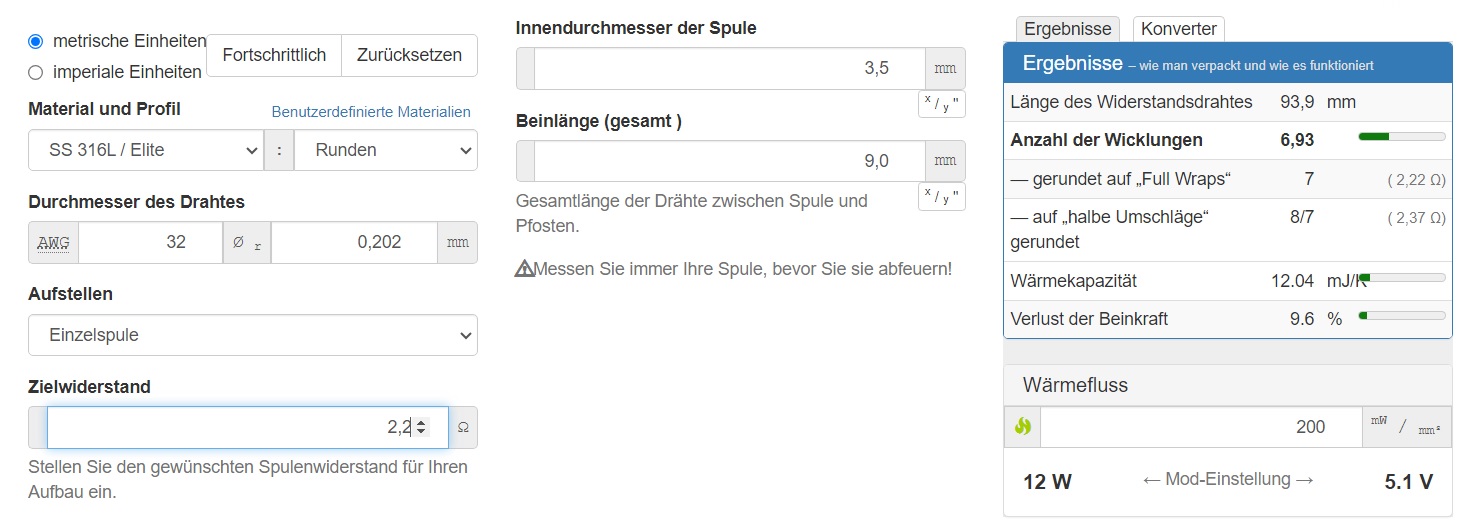
Task: Click the AWG gauge label icon
Action: click(53, 242)
